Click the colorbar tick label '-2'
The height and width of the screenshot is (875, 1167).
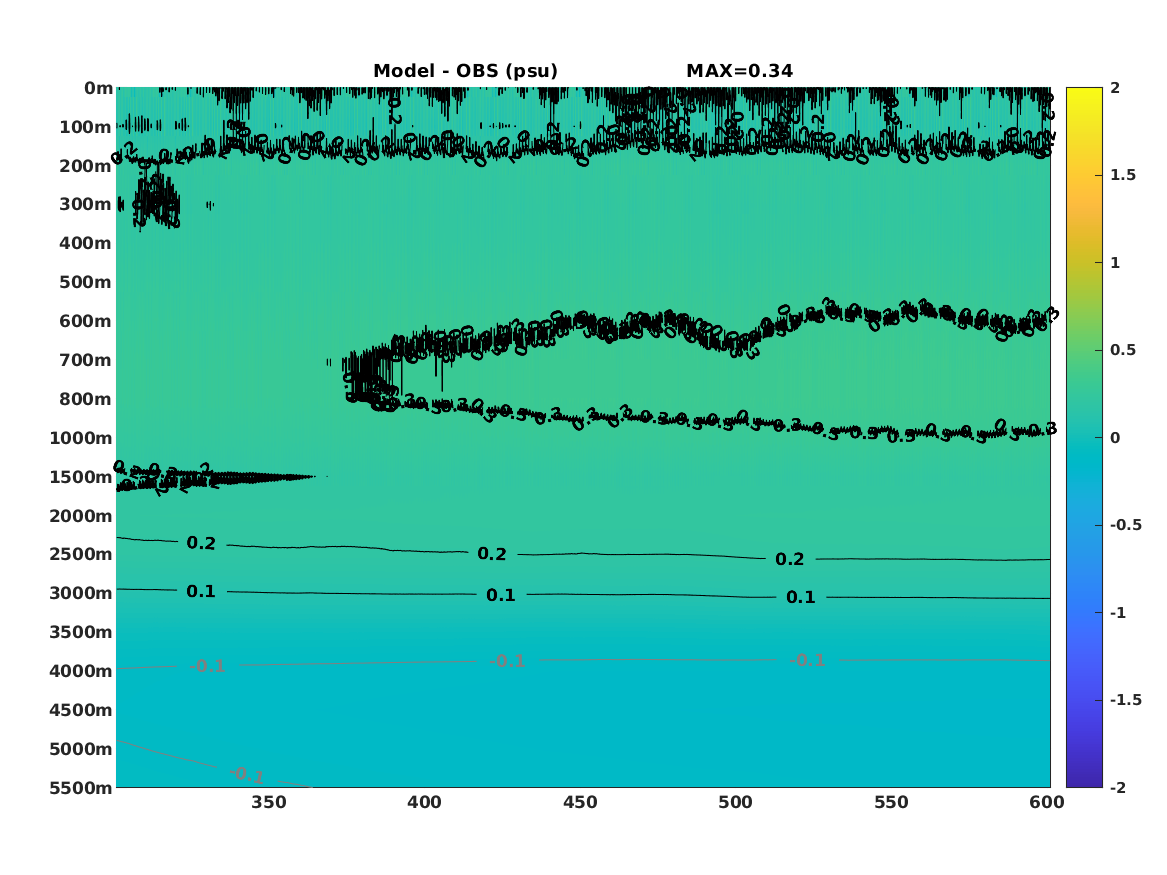tap(1118, 787)
